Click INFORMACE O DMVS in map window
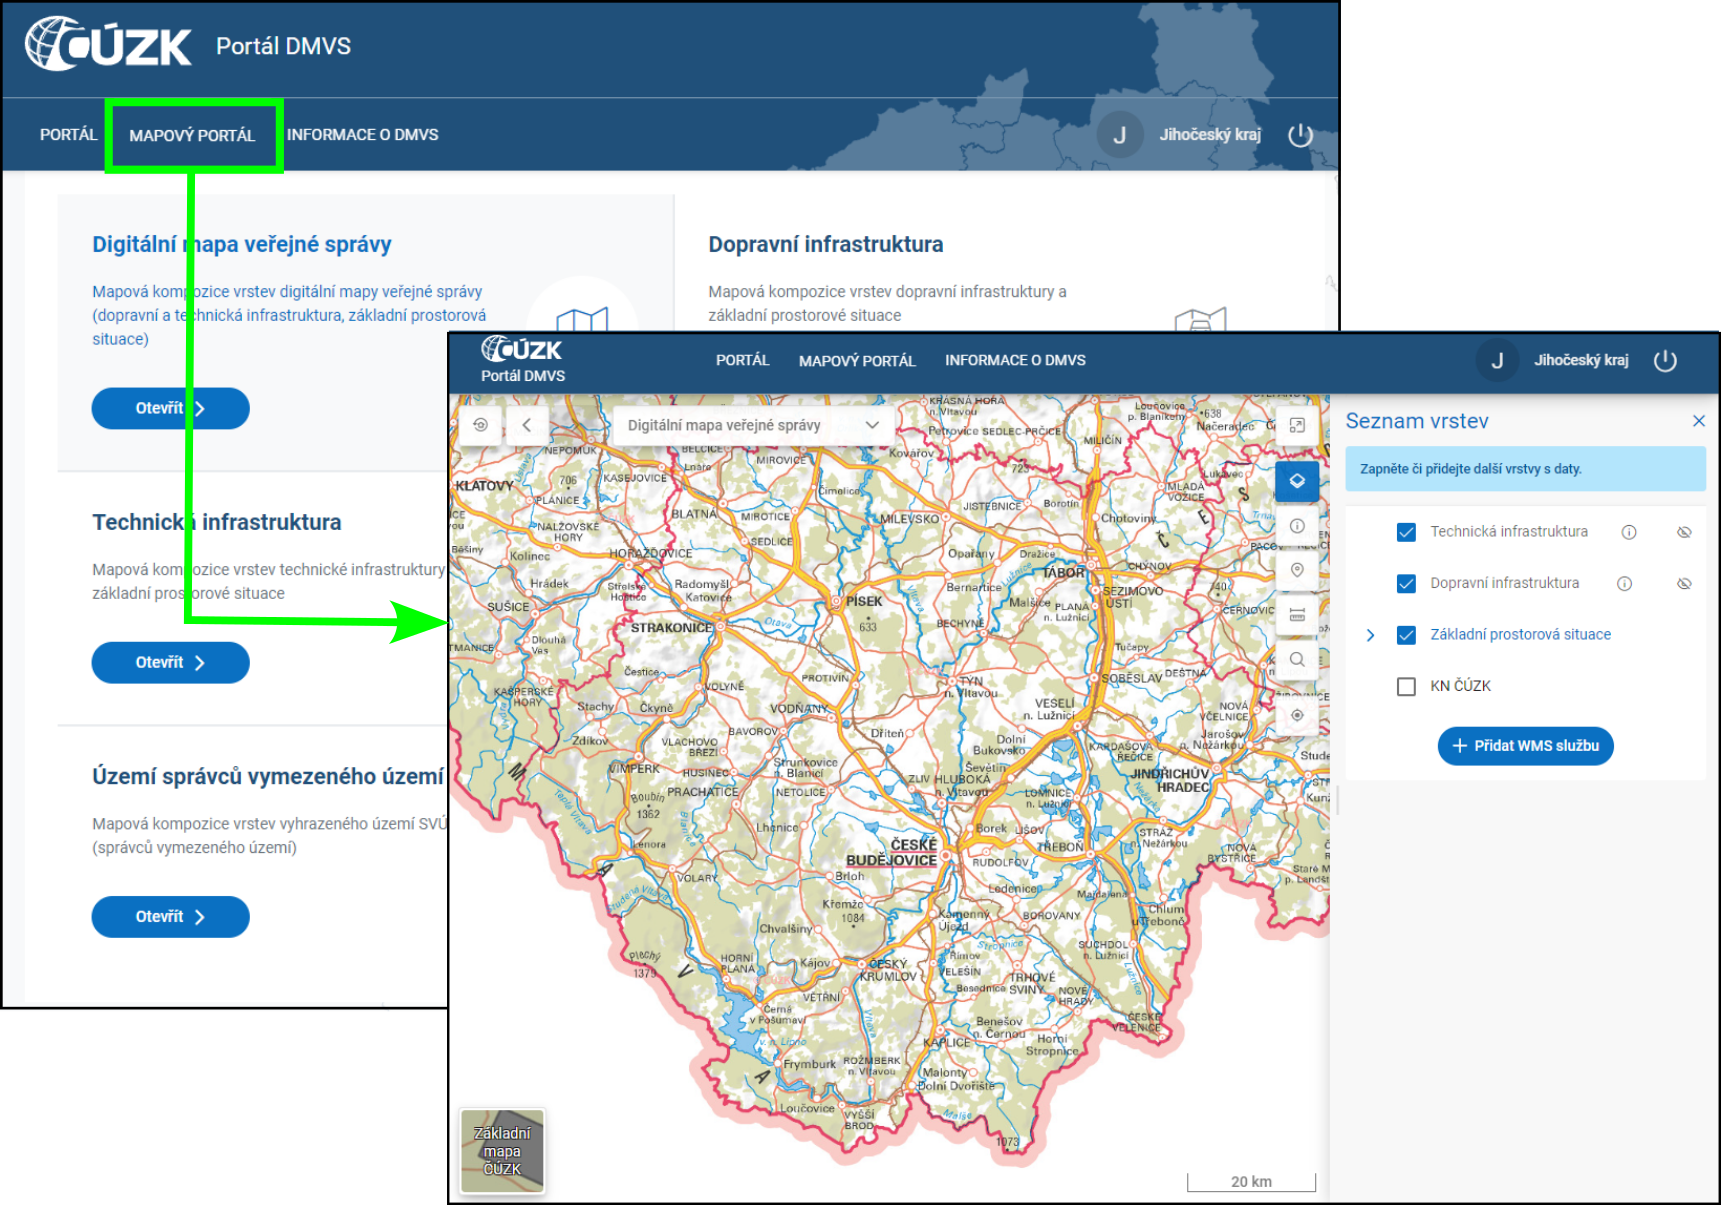1721x1205 pixels. (x=1015, y=360)
